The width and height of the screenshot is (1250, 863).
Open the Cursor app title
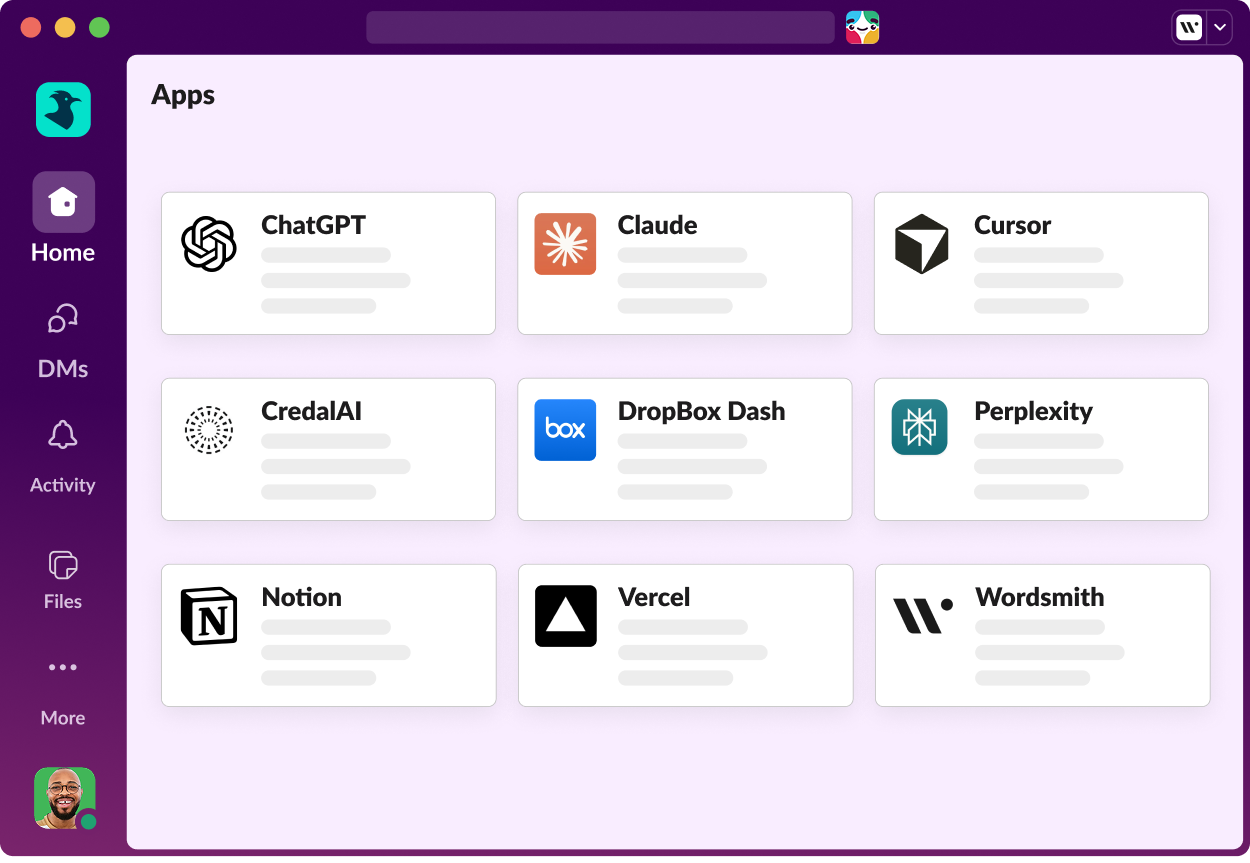tap(1012, 225)
